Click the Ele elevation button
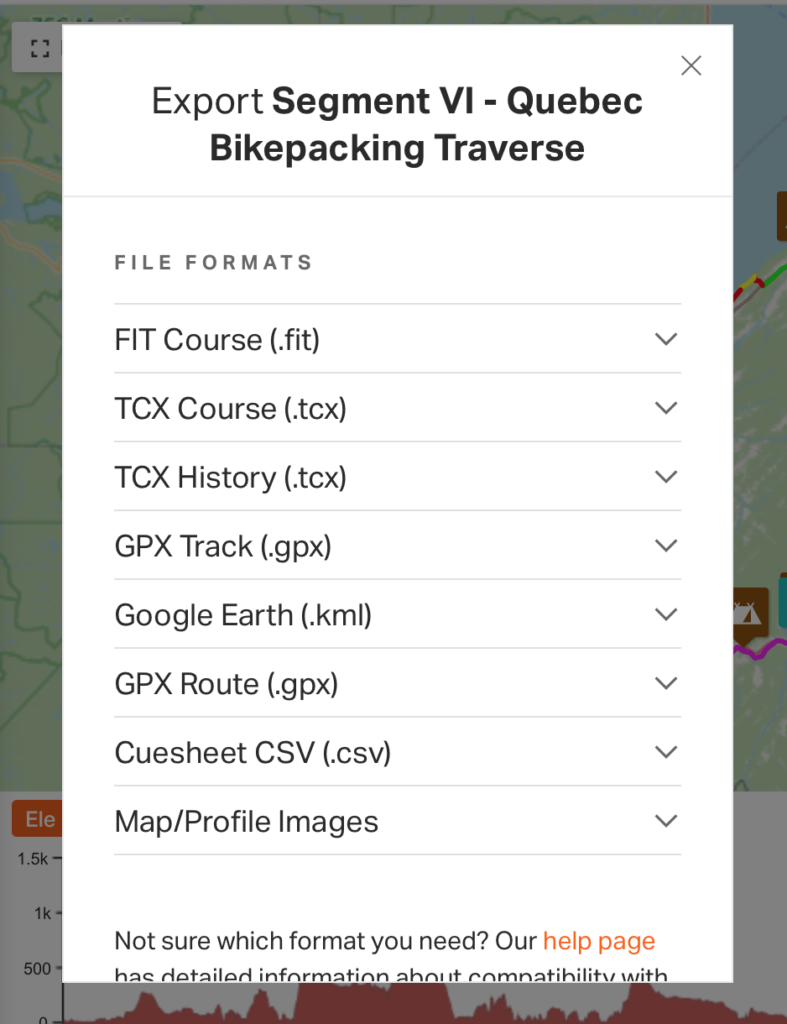Image resolution: width=787 pixels, height=1024 pixels. click(x=38, y=820)
